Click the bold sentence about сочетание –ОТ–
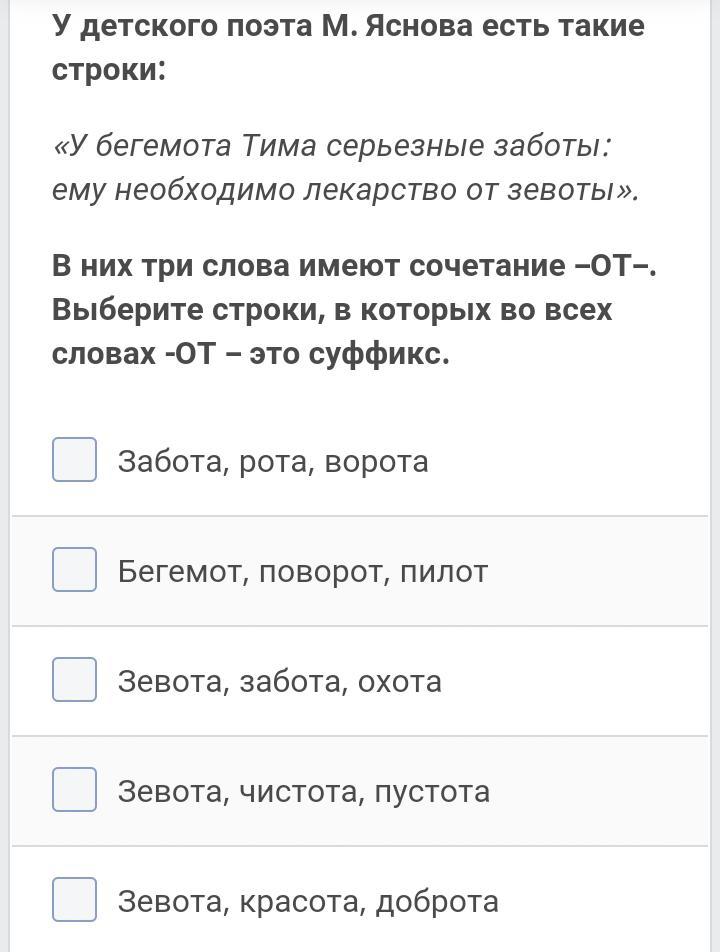This screenshot has width=720, height=952. (354, 266)
